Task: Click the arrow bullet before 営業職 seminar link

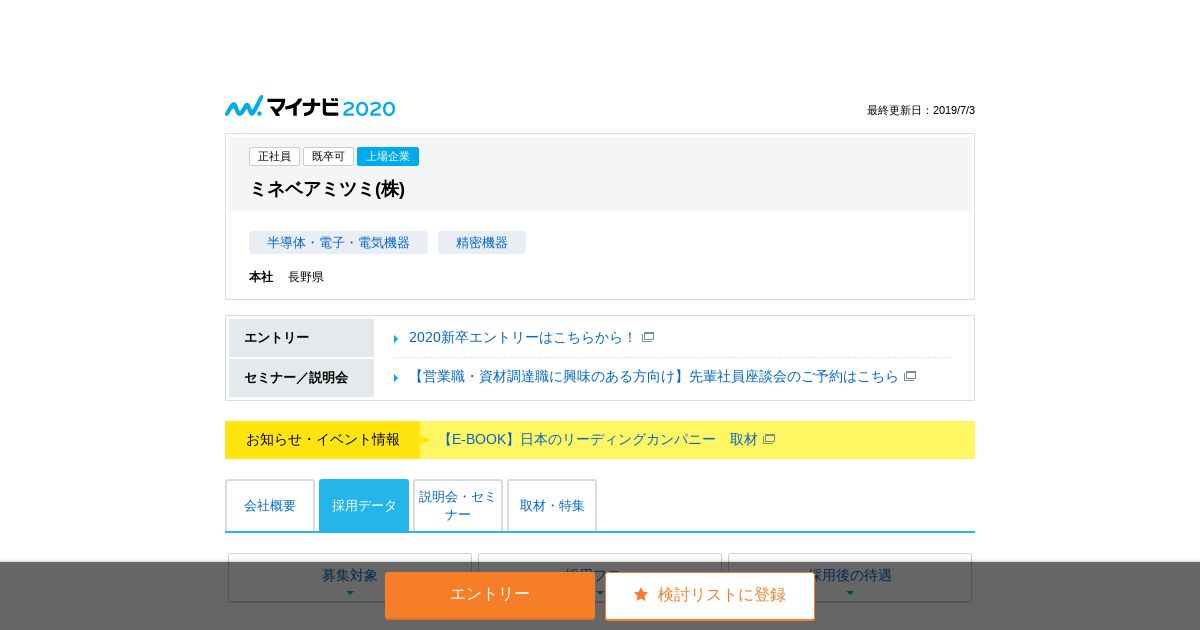Action: click(x=396, y=378)
